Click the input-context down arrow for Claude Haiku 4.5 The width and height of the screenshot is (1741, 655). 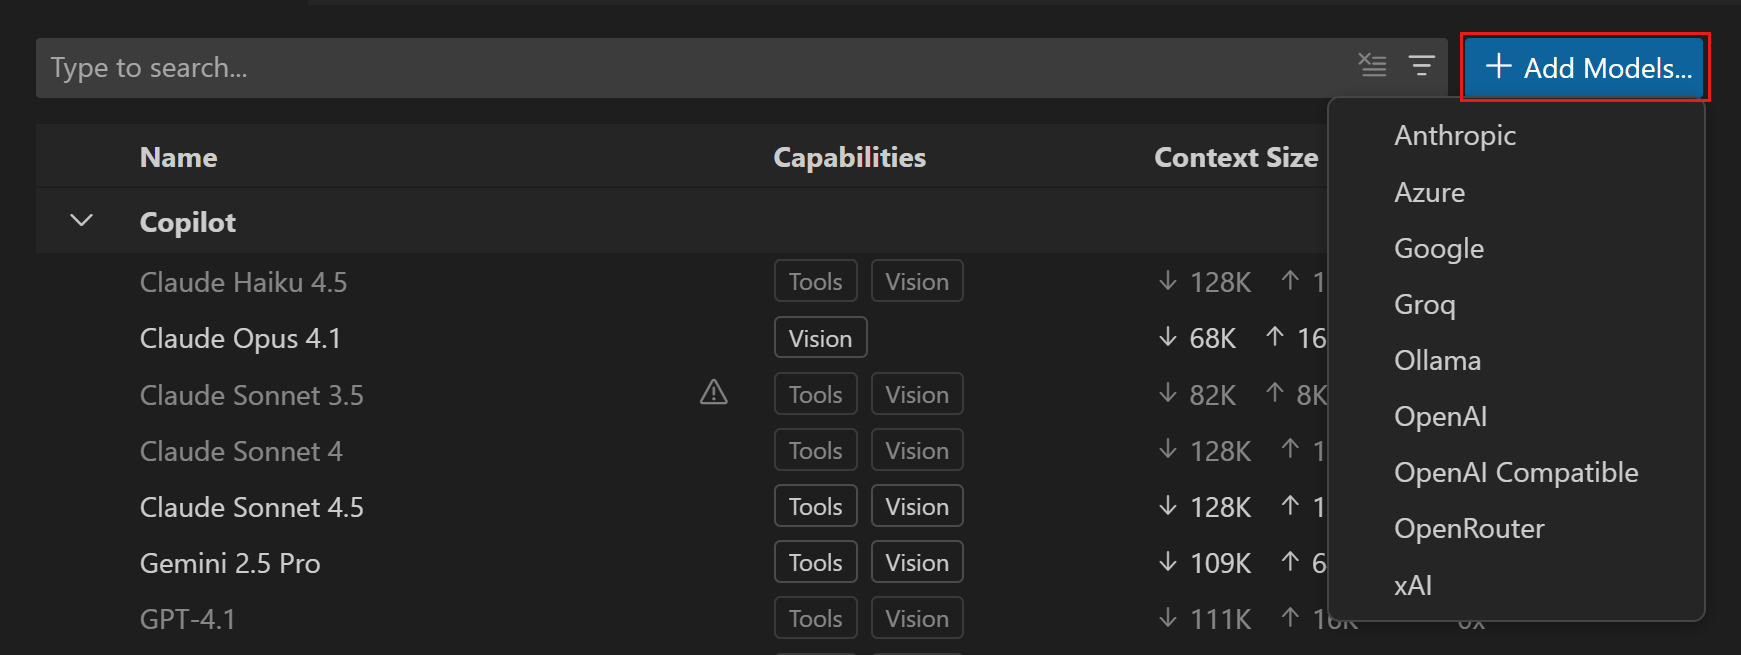[1167, 281]
